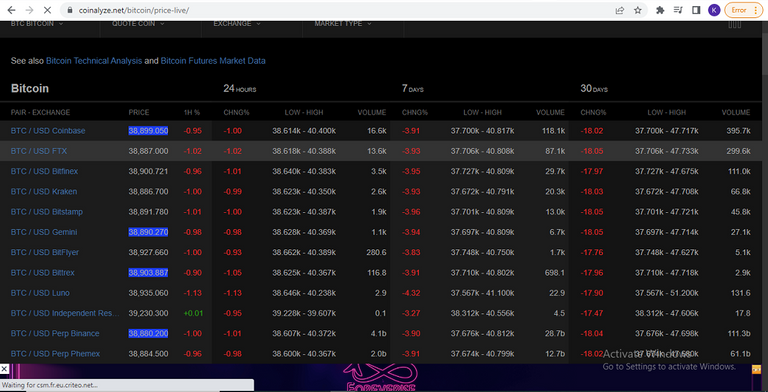Open Bitcoin Technical Analysis link

tap(94, 61)
